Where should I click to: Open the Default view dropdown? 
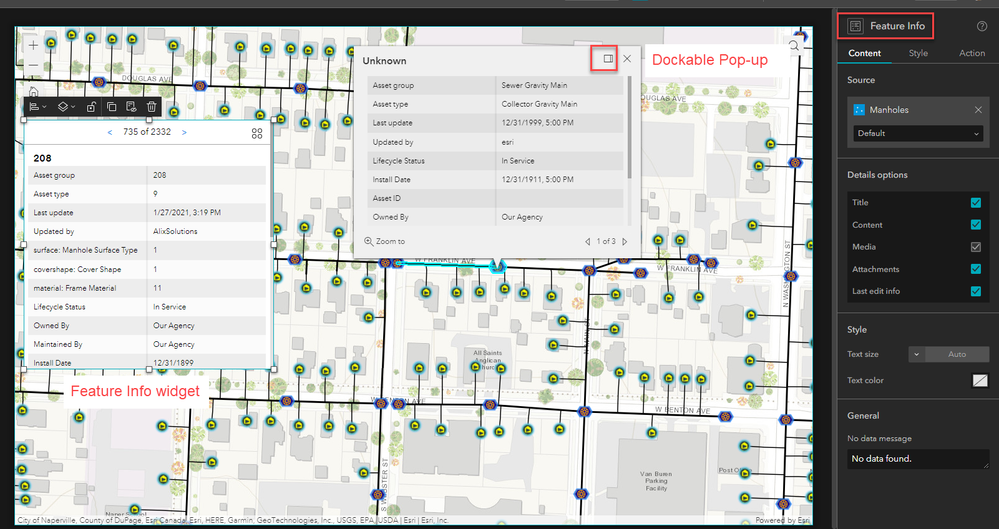[917, 133]
